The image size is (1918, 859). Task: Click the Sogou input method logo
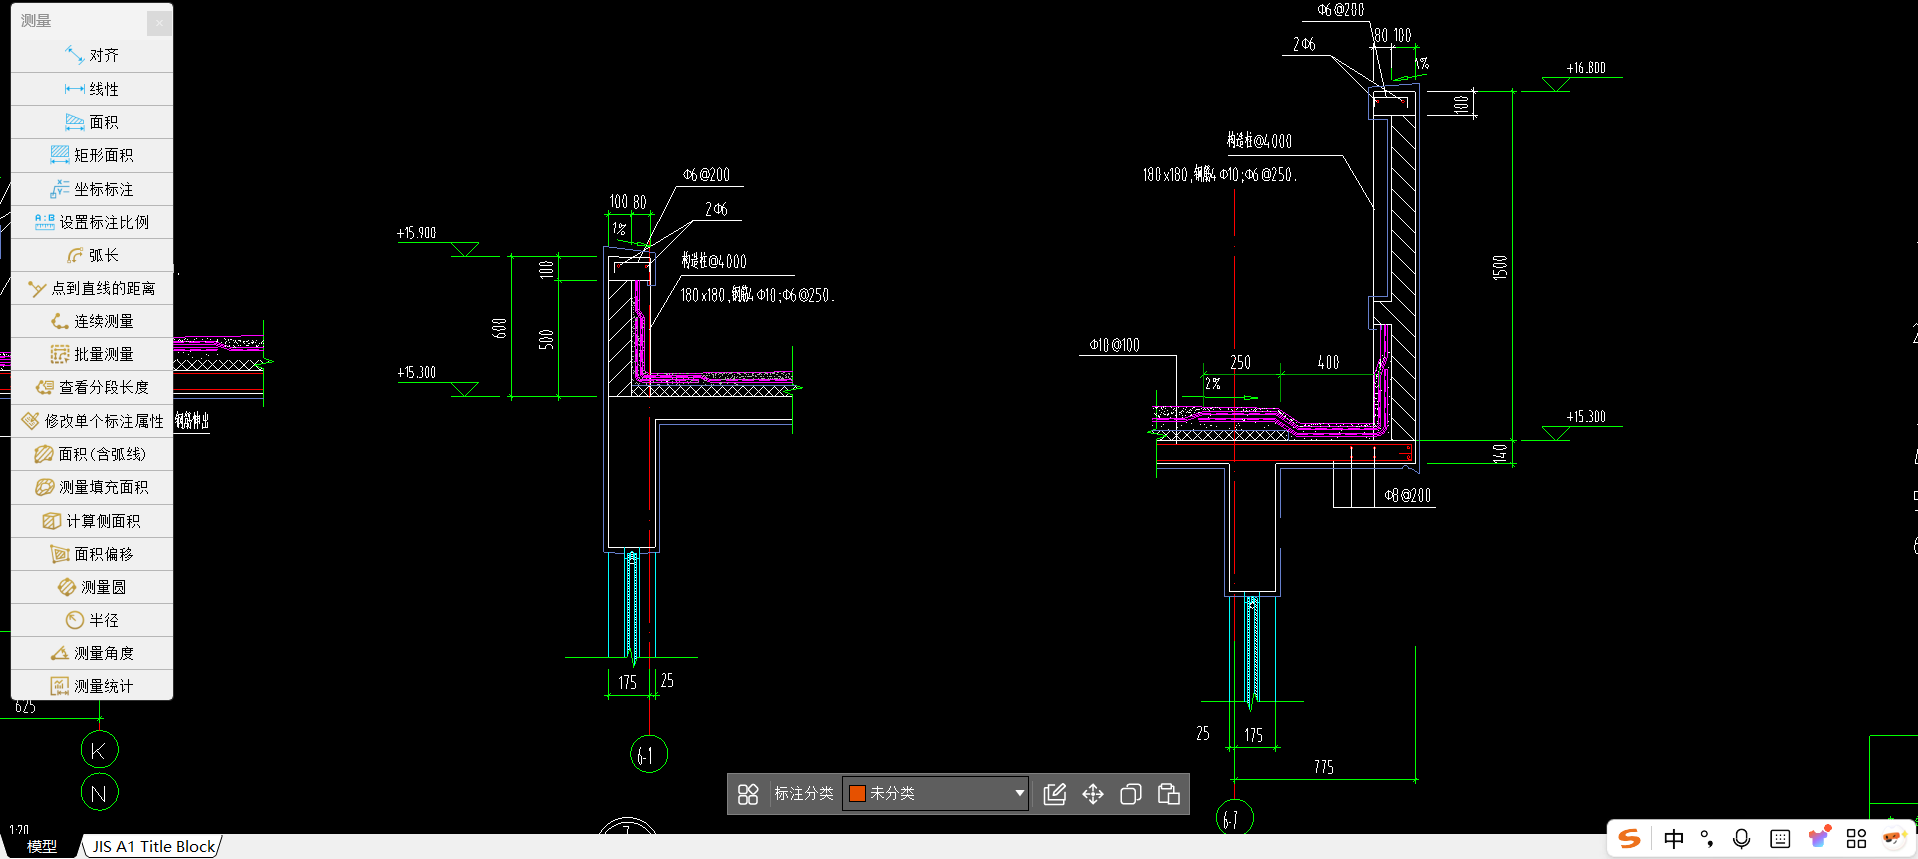1630,839
